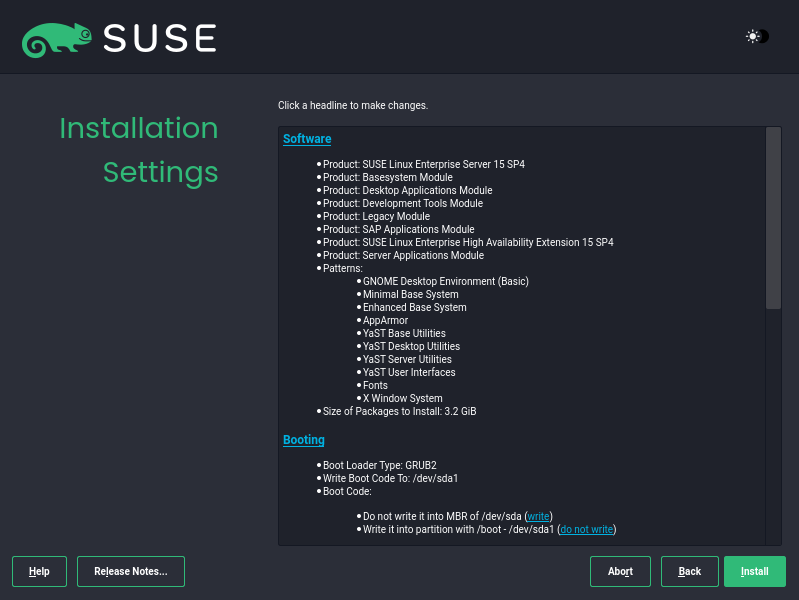Start installation with the Install button
The width and height of the screenshot is (799, 600).
point(755,571)
